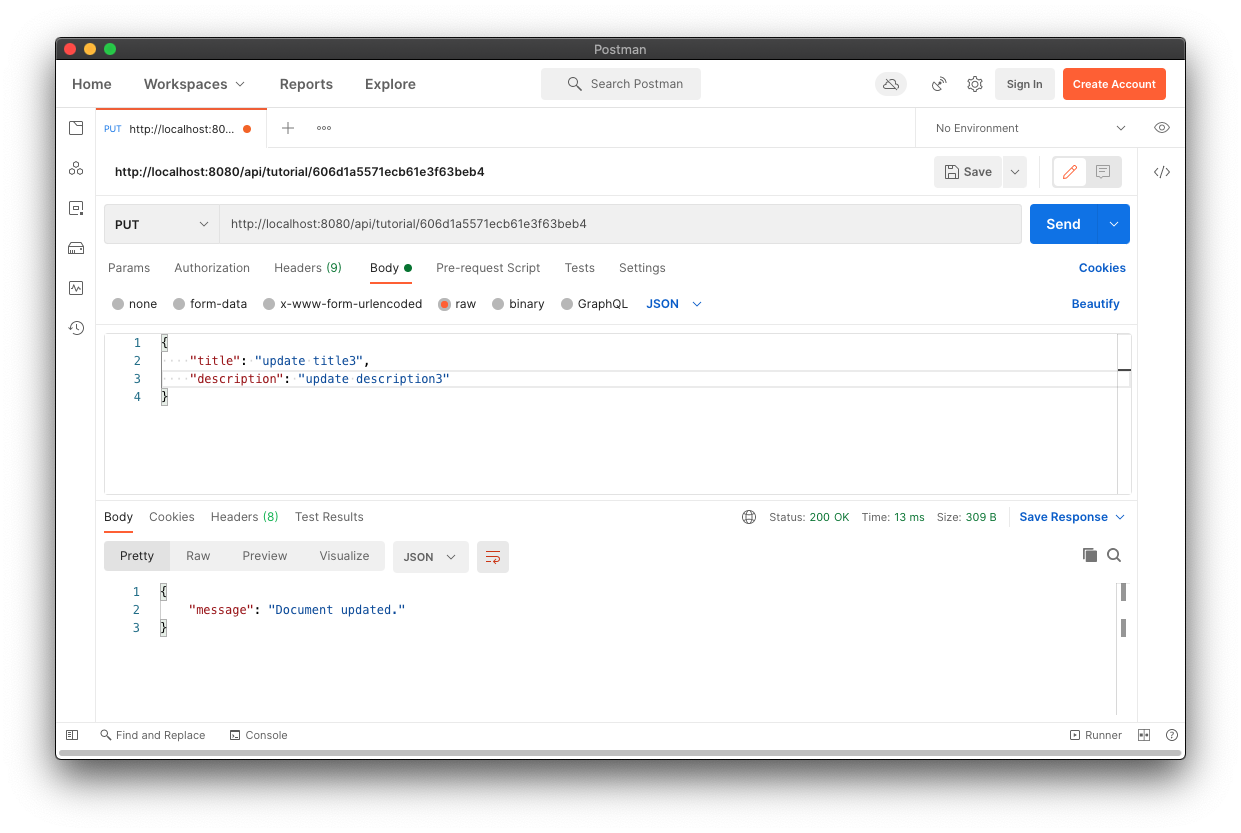Open the No Environment selector
The height and width of the screenshot is (833, 1241).
(x=1030, y=128)
